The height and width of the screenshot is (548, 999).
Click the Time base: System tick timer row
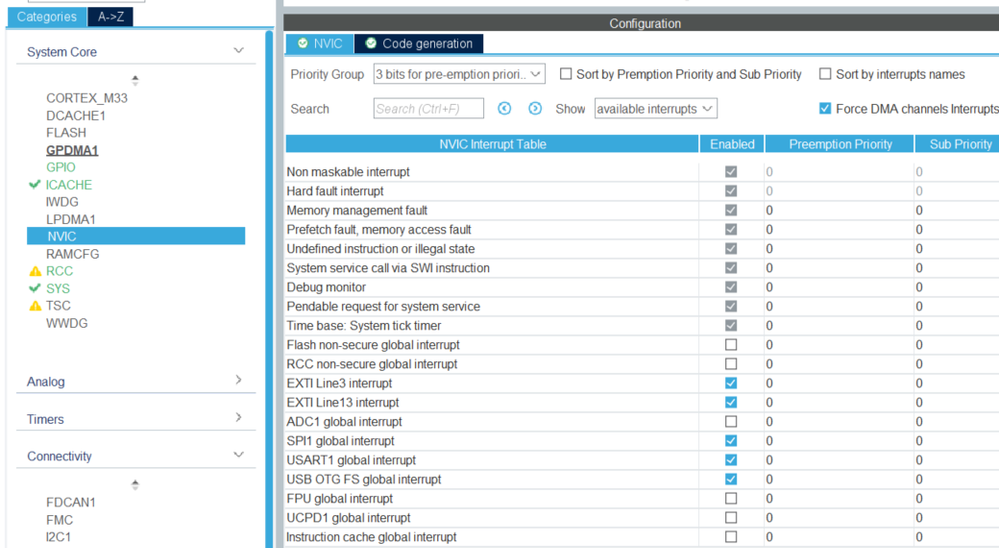point(642,326)
